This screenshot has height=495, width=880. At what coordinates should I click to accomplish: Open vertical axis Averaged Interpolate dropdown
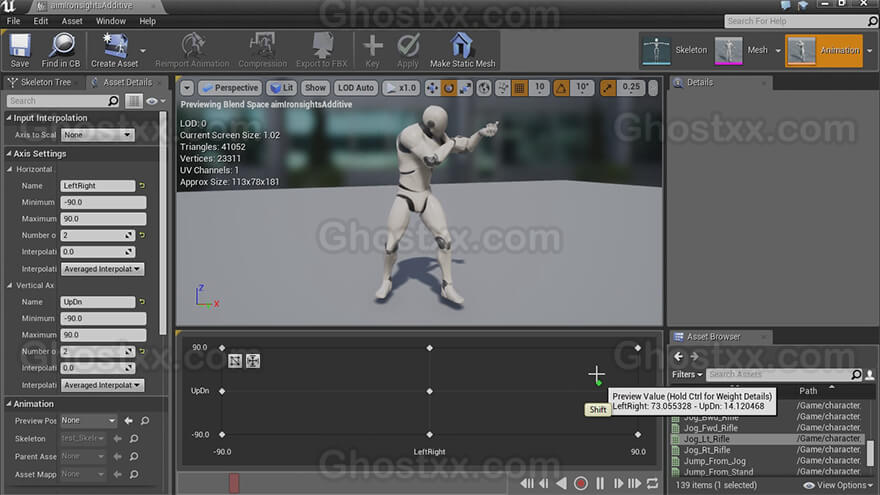(102, 386)
